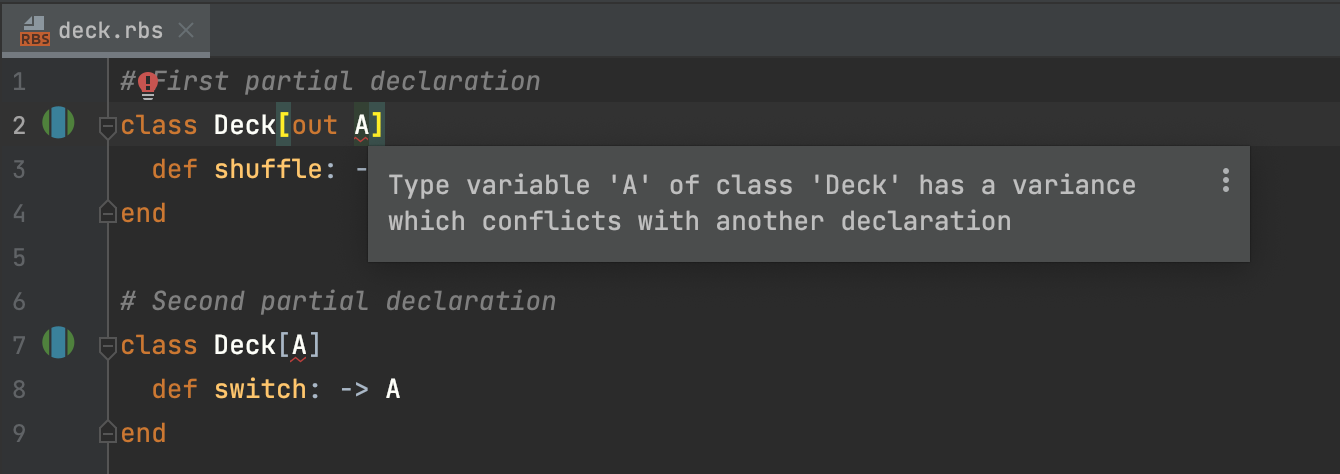This screenshot has width=1340, height=474.
Task: Click the return type A on line 8
Action: click(393, 389)
